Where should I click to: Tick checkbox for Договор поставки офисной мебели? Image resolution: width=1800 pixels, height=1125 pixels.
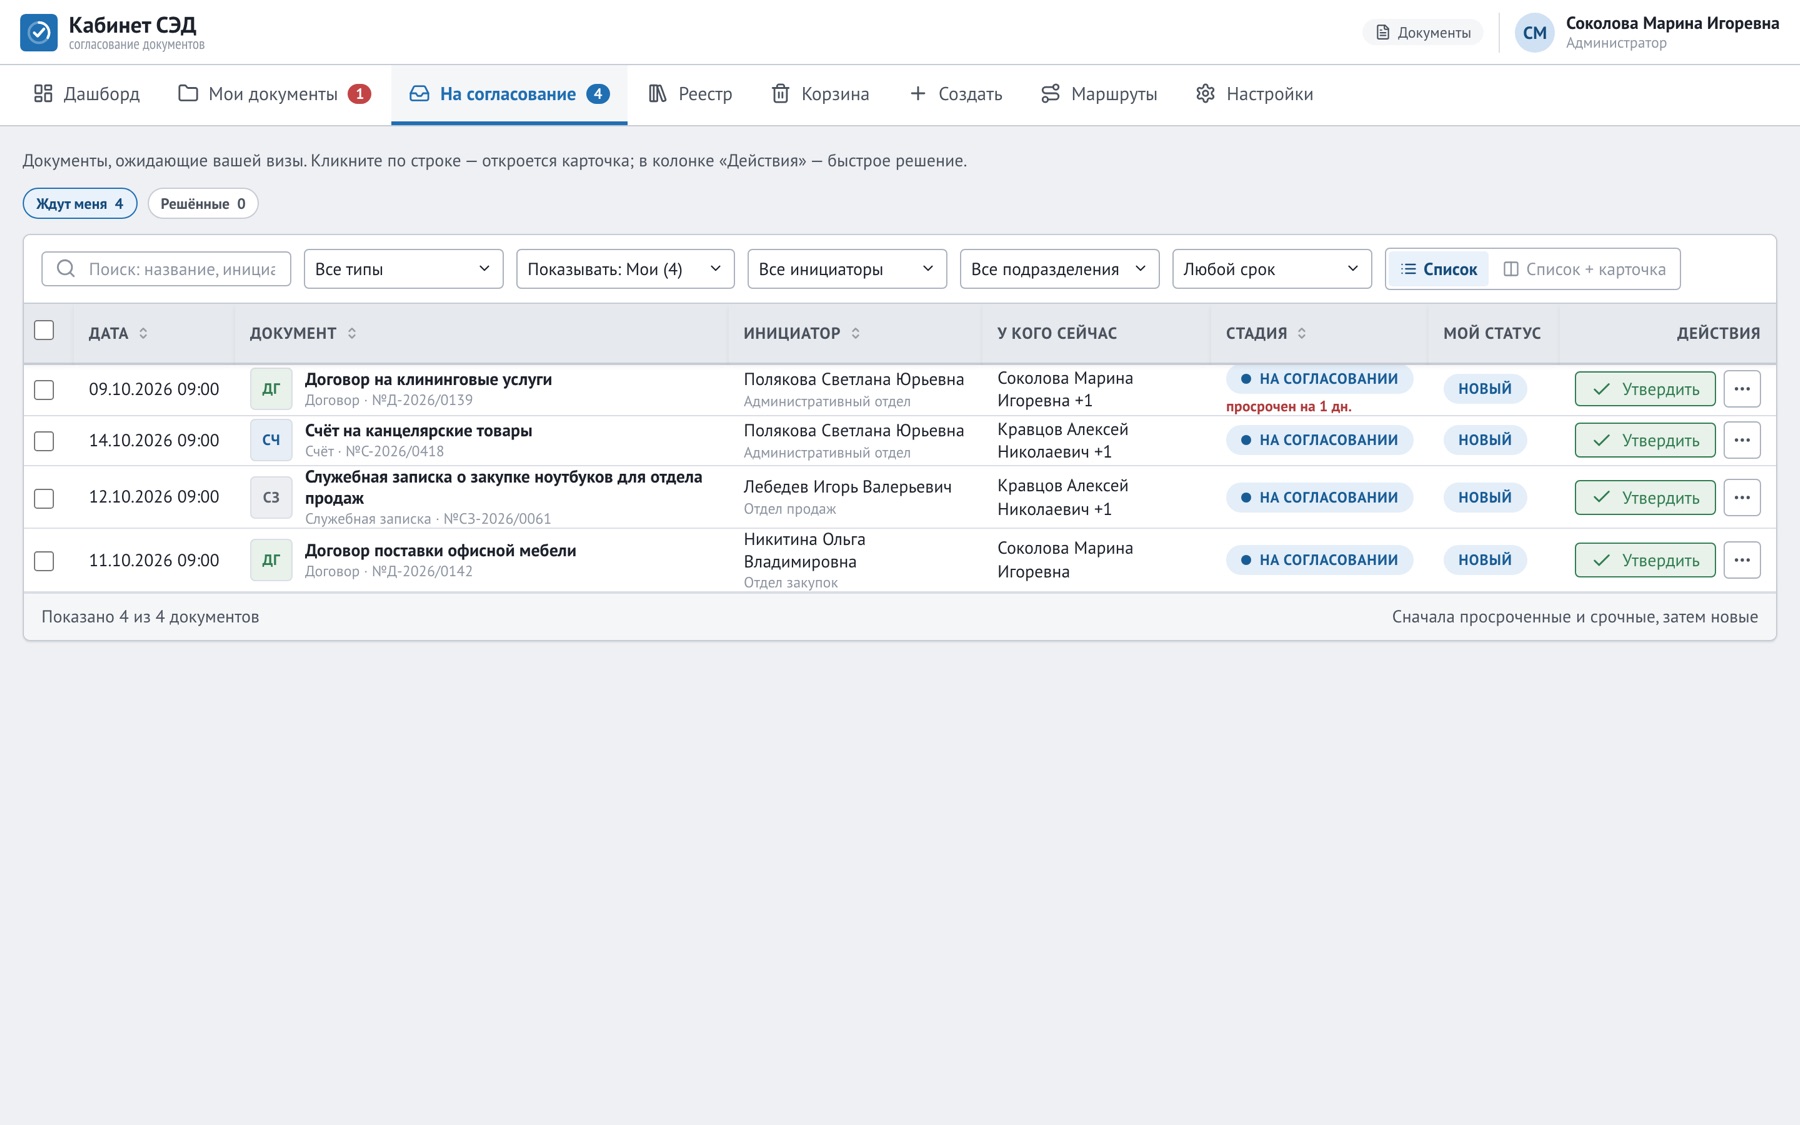[44, 561]
